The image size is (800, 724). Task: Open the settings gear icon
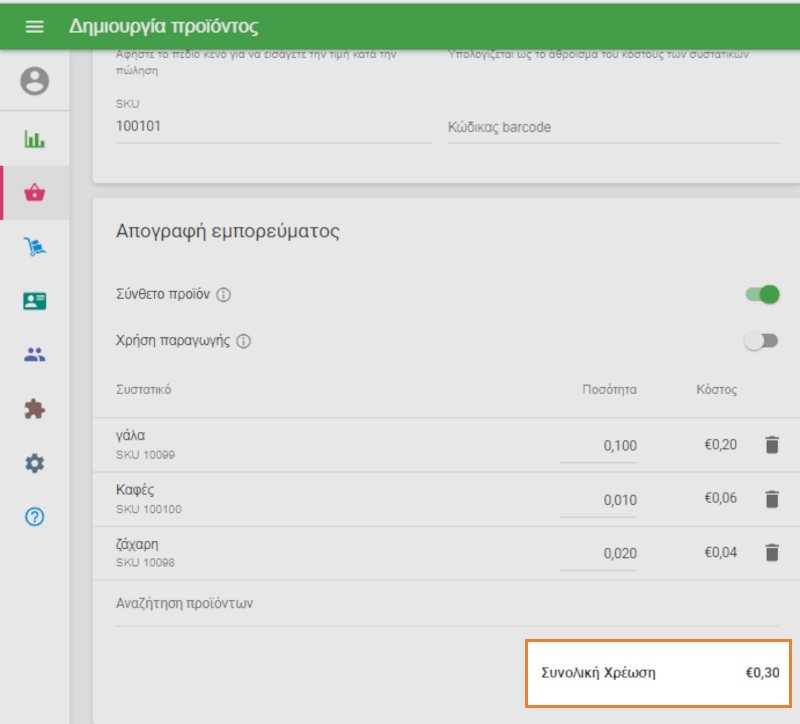coord(35,463)
